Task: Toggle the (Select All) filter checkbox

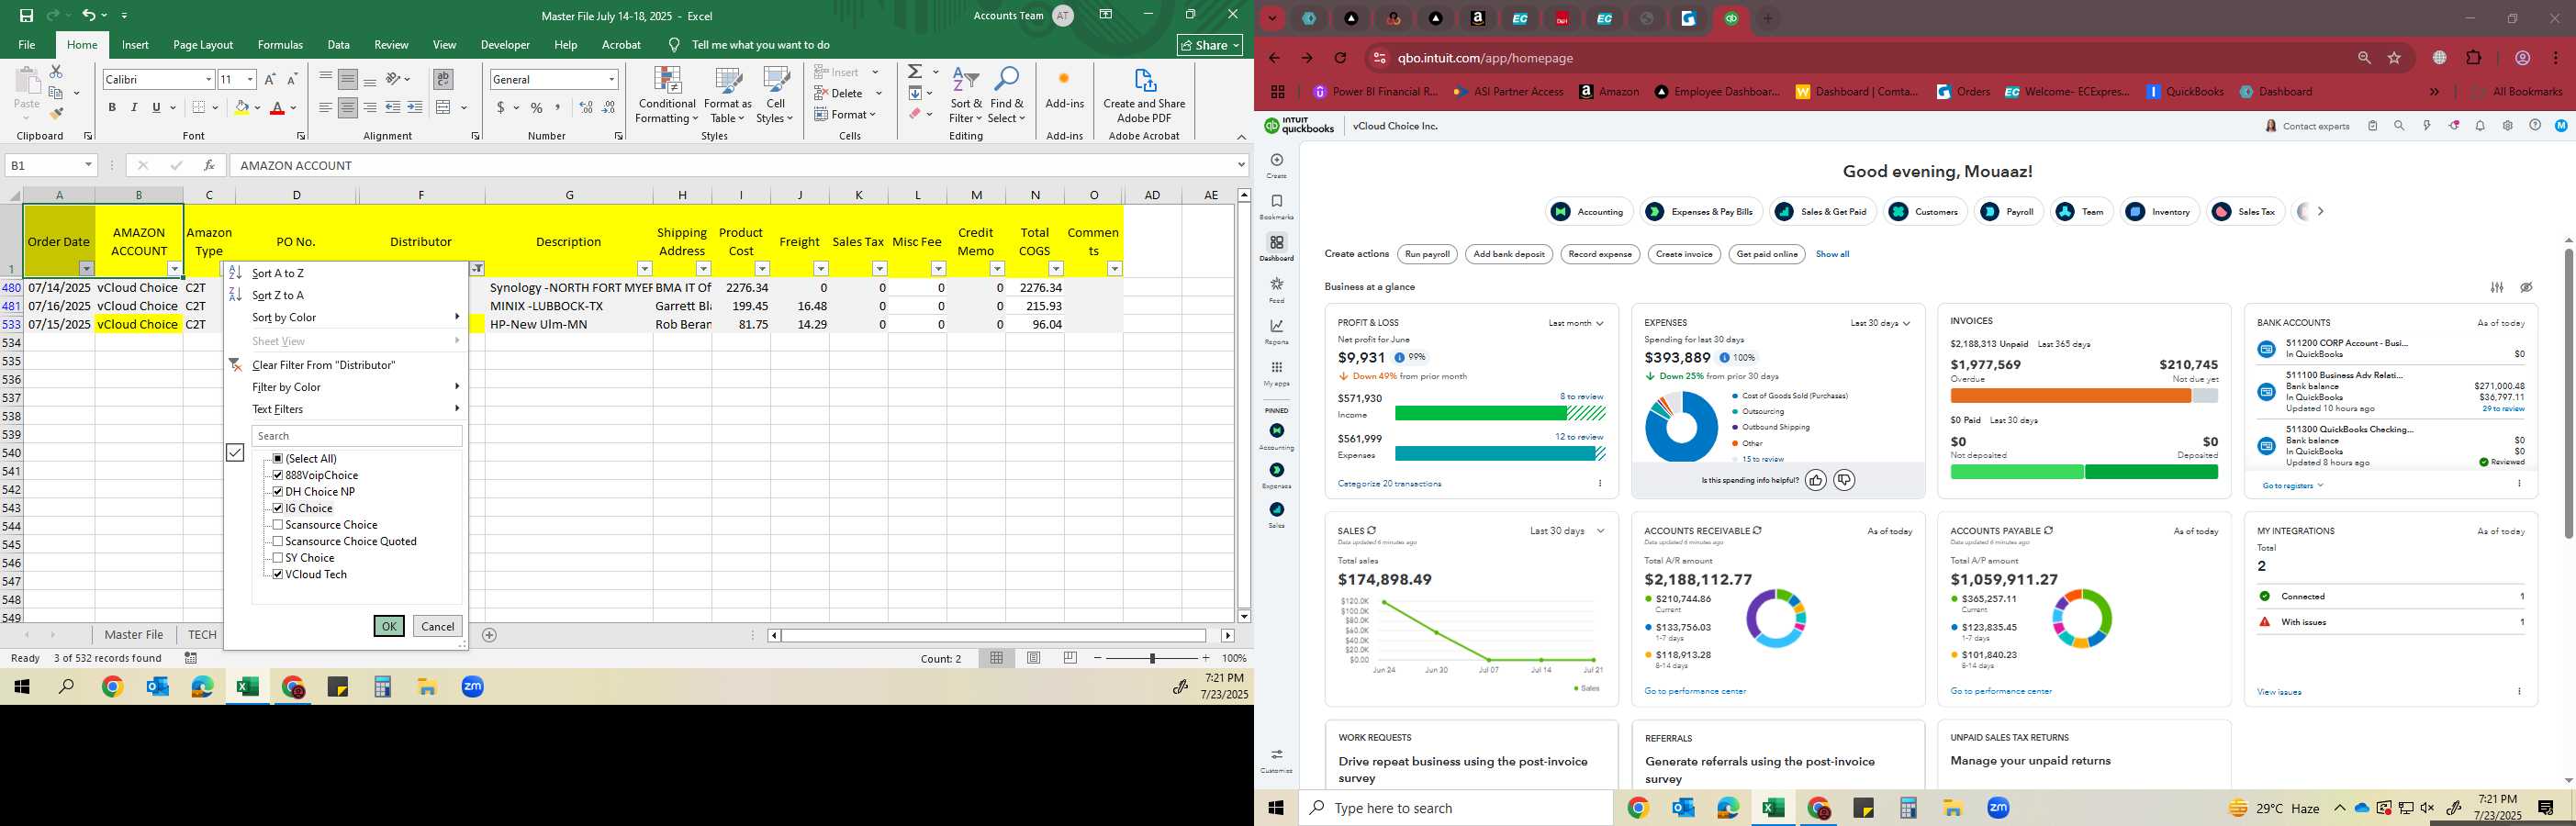Action: (278, 458)
